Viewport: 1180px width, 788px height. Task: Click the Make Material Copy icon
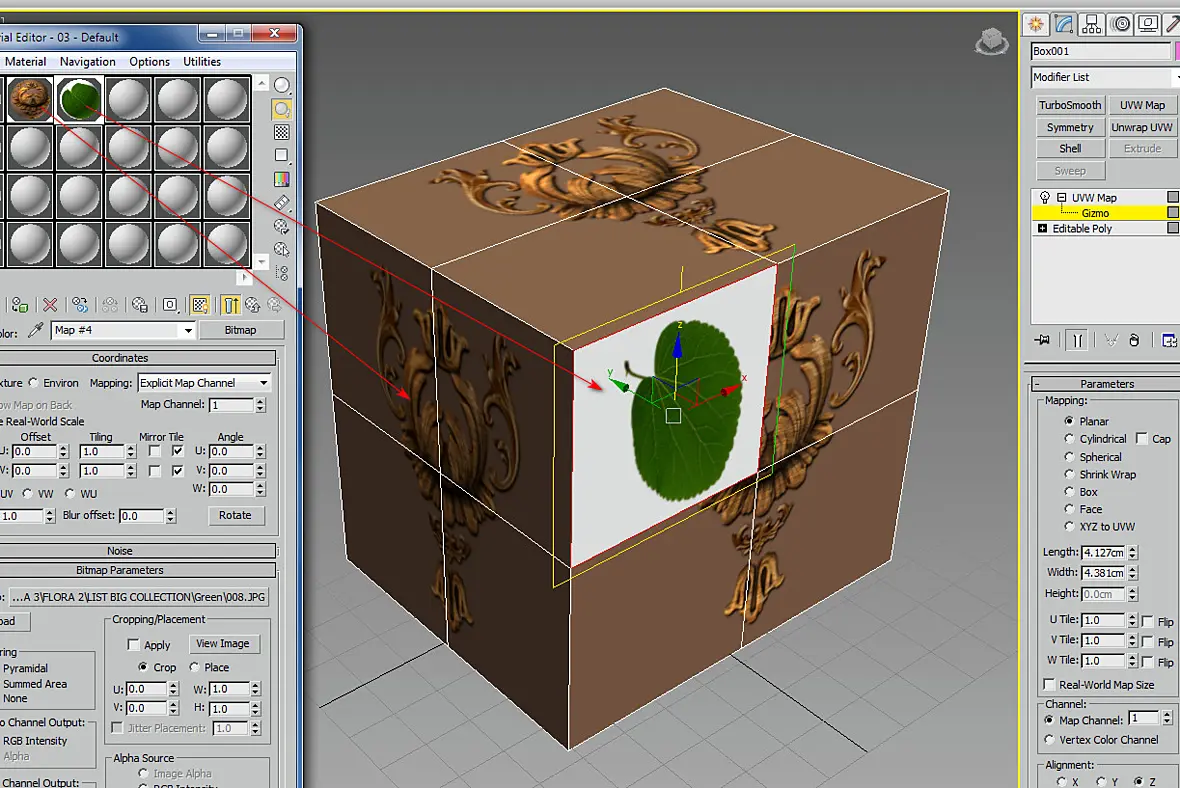click(x=80, y=305)
